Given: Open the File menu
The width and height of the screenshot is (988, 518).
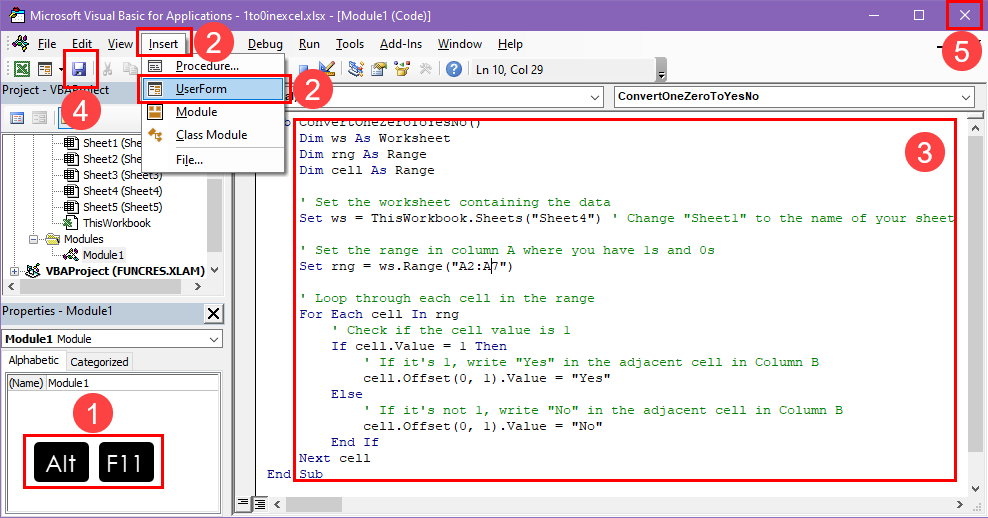Looking at the screenshot, I should 47,44.
